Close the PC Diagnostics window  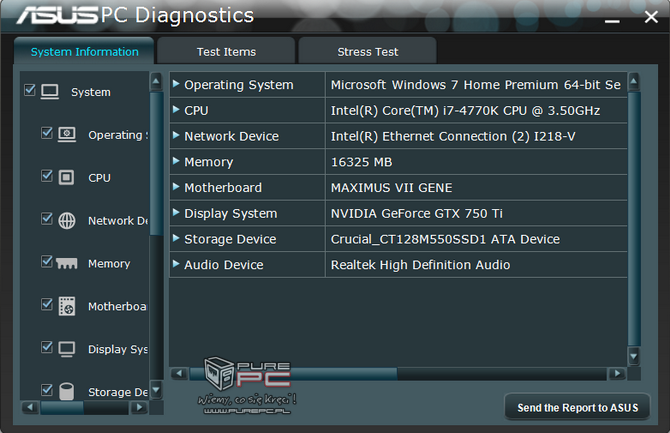(x=651, y=17)
